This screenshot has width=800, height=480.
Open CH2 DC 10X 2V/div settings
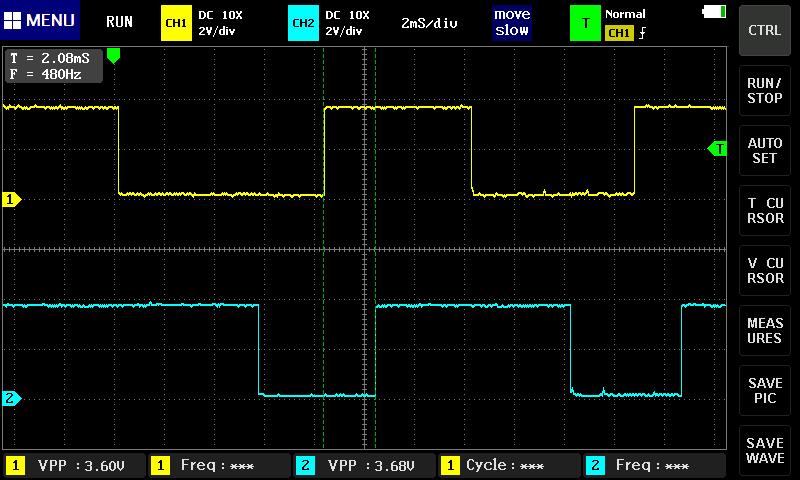pyautogui.click(x=347, y=23)
